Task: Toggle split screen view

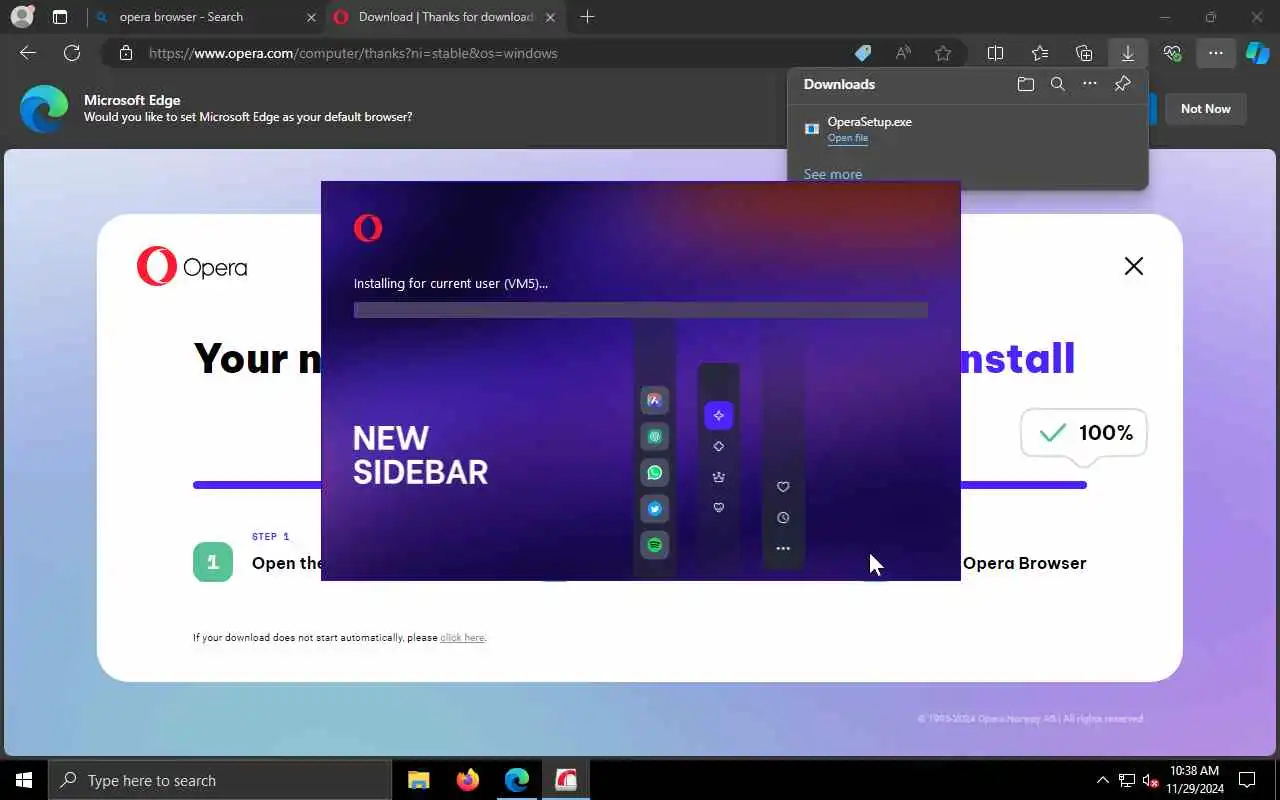Action: [x=995, y=53]
